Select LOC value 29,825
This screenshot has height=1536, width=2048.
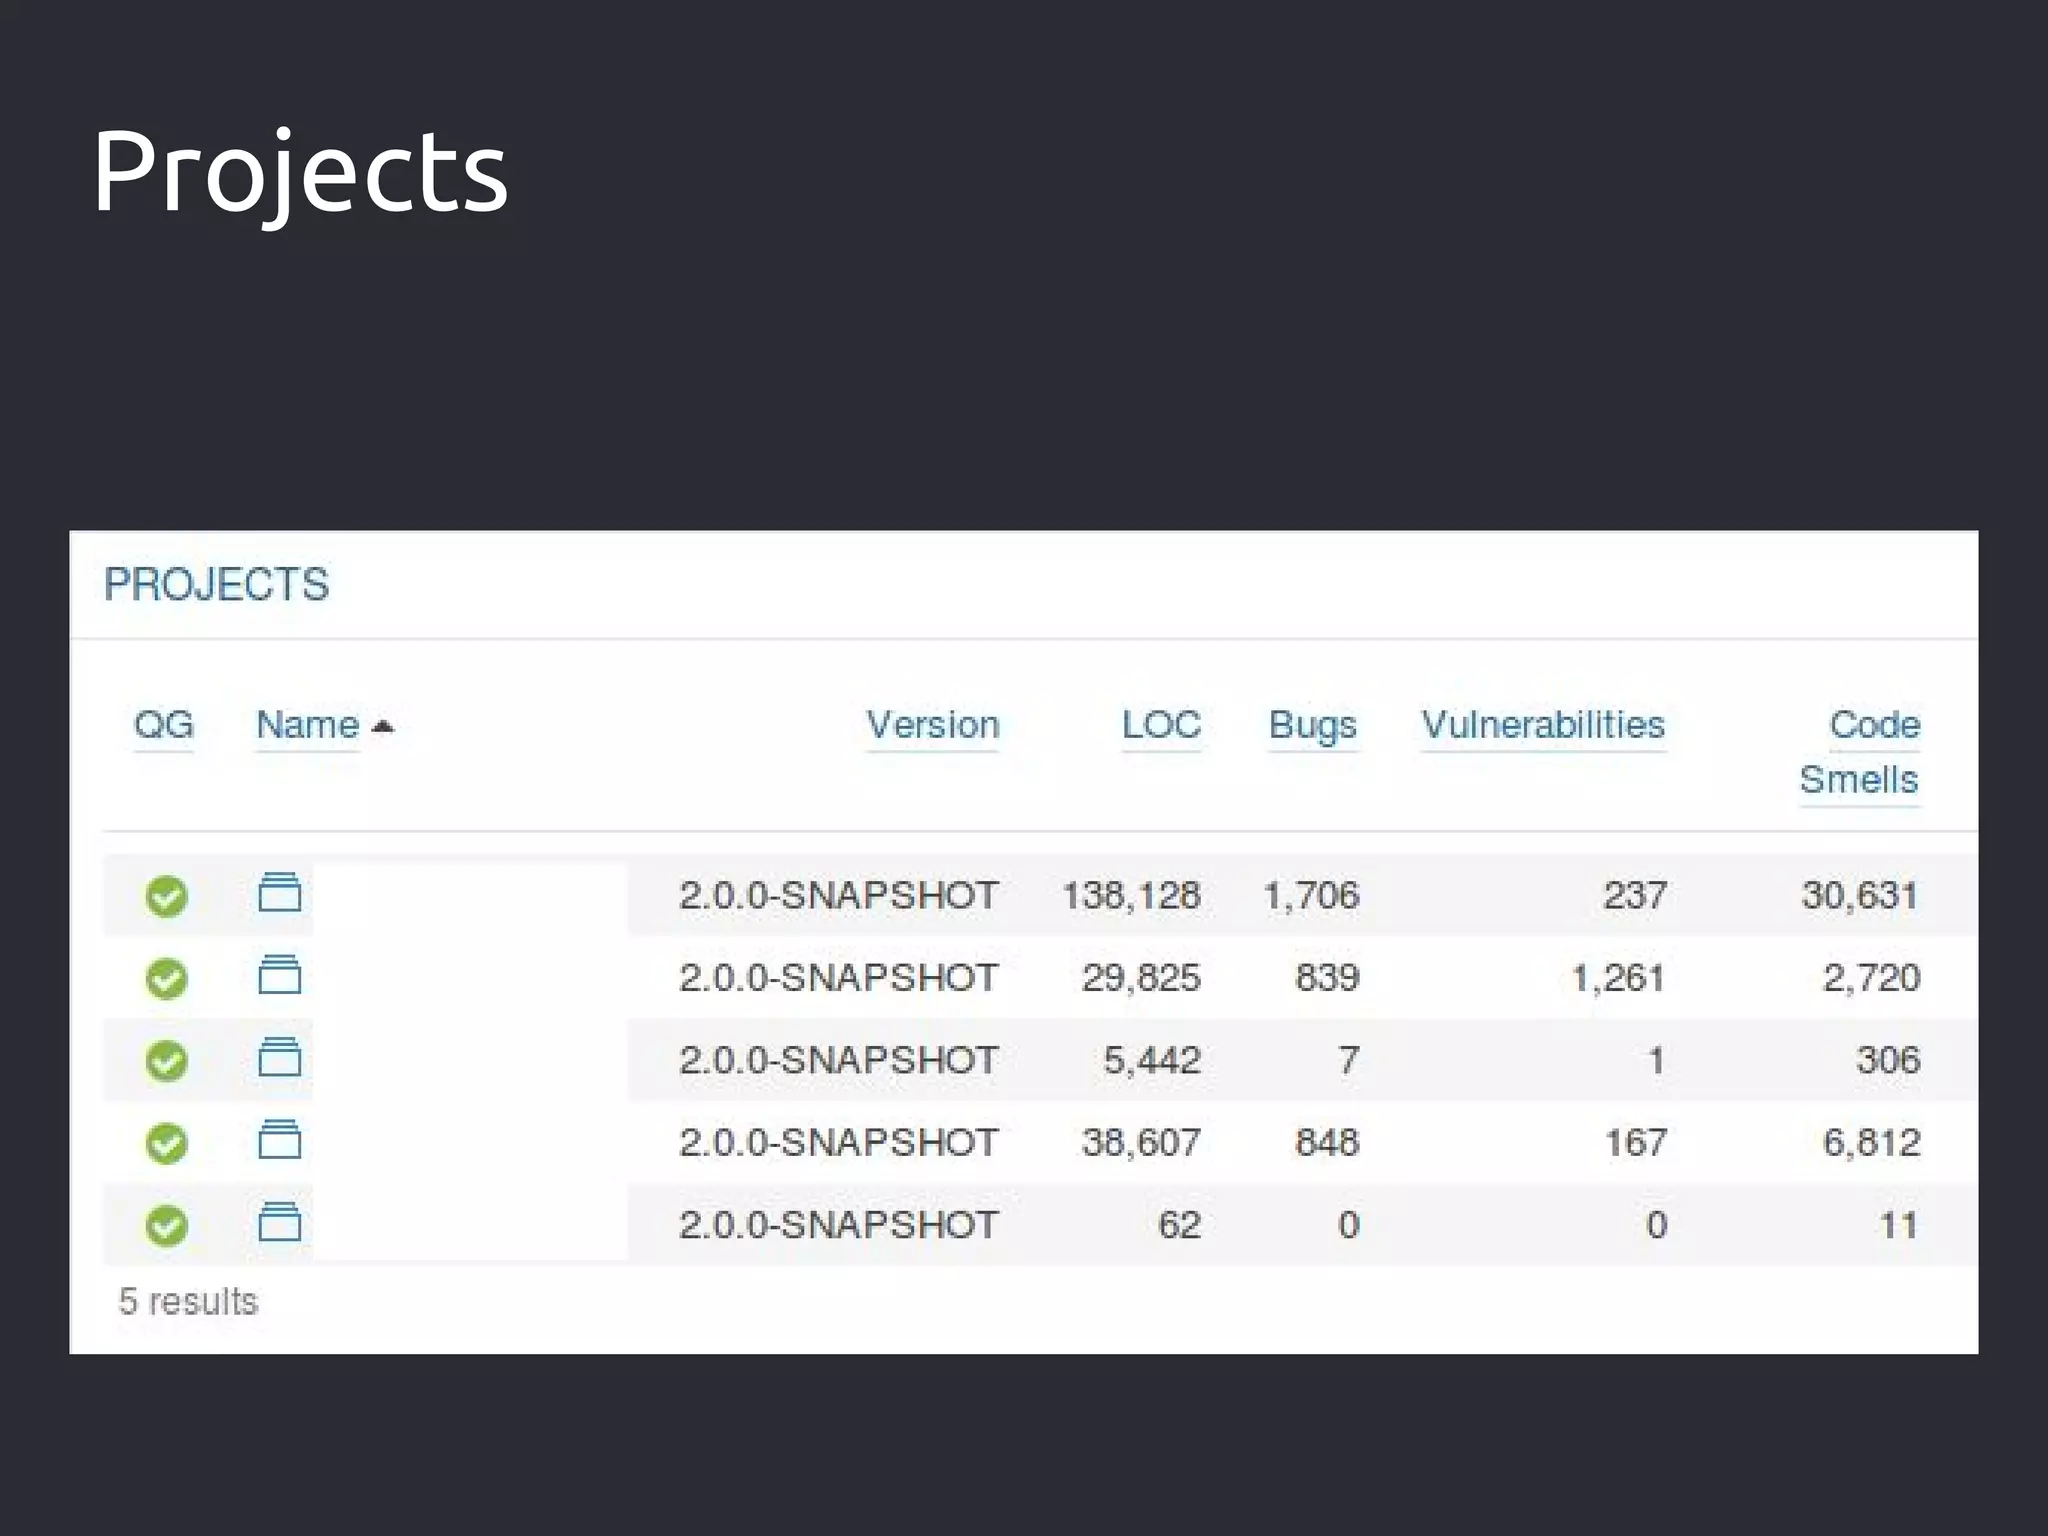(x=1141, y=978)
